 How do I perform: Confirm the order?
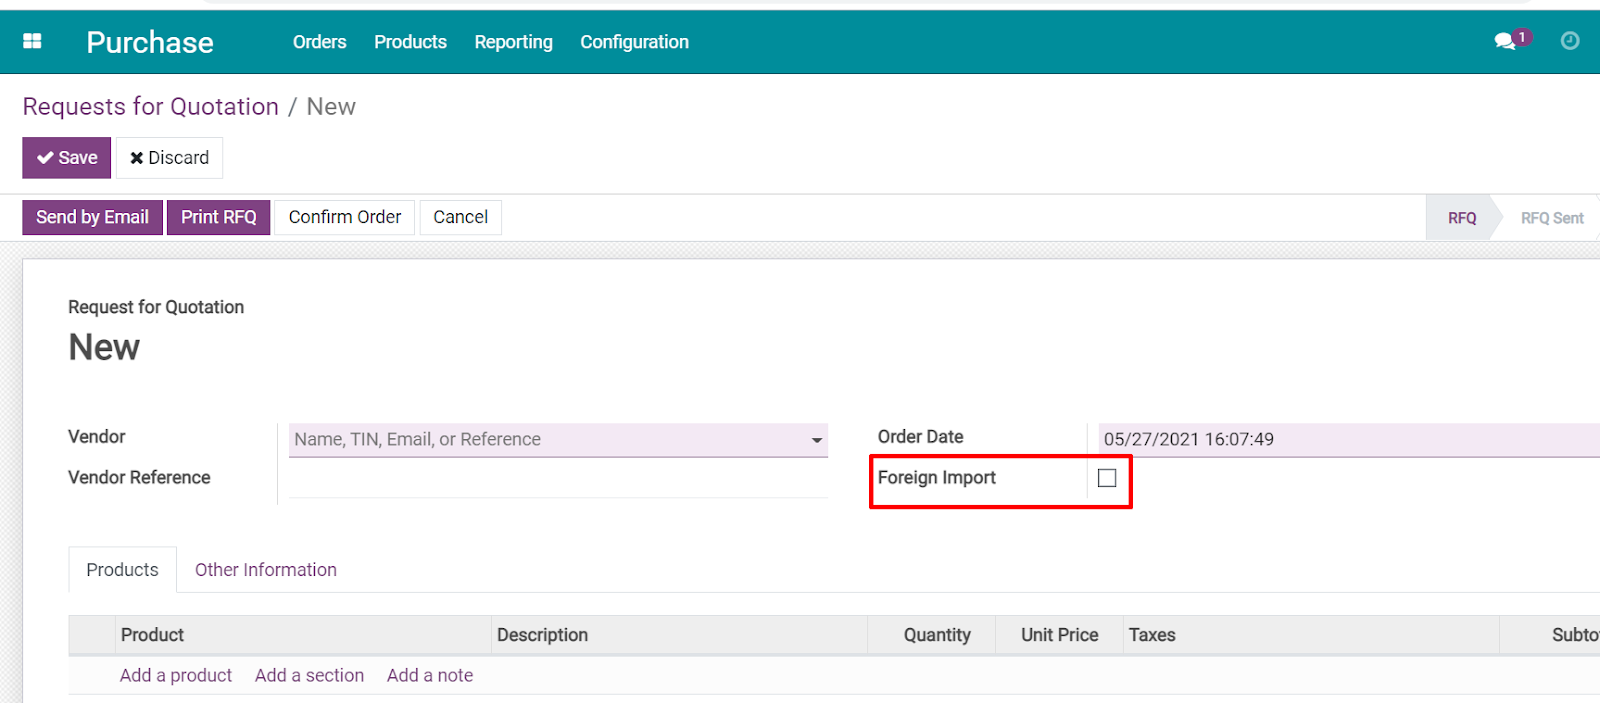tap(344, 217)
